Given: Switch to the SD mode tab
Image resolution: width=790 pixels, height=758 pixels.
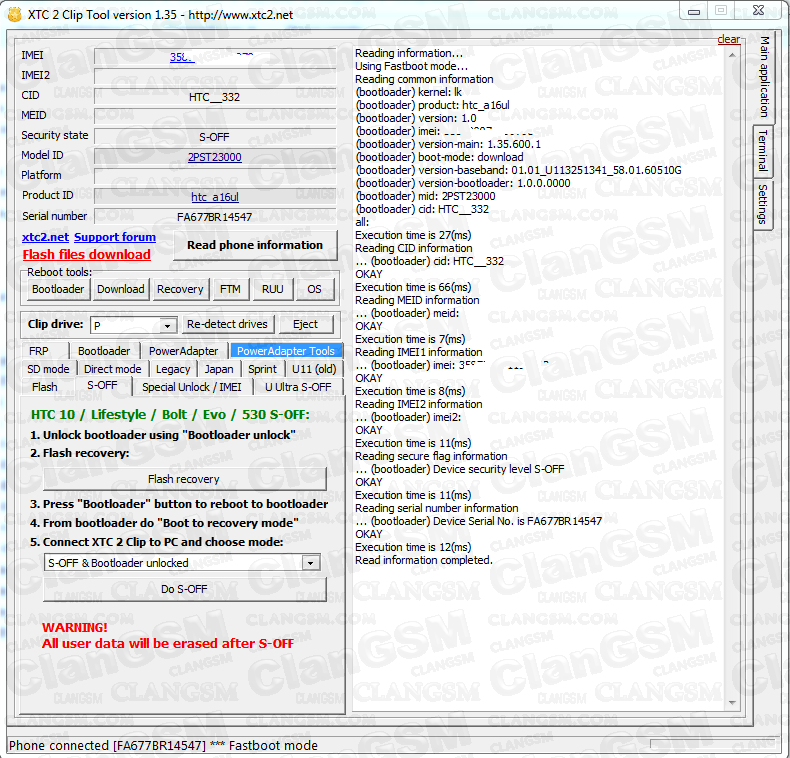Looking at the screenshot, I should pos(48,369).
